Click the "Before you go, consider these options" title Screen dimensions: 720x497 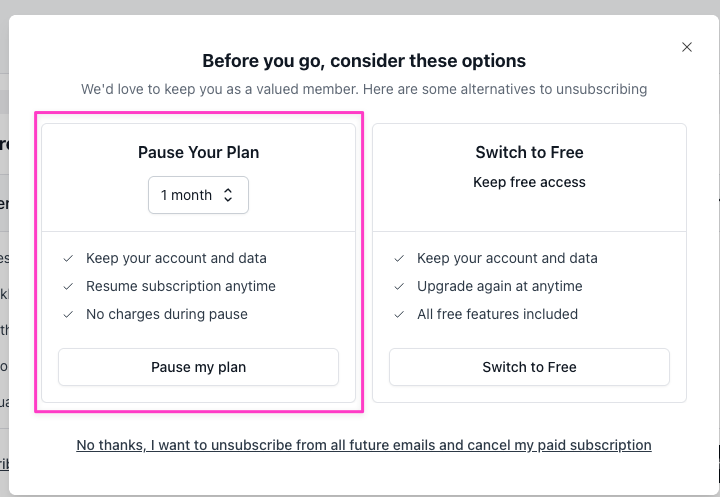point(364,61)
